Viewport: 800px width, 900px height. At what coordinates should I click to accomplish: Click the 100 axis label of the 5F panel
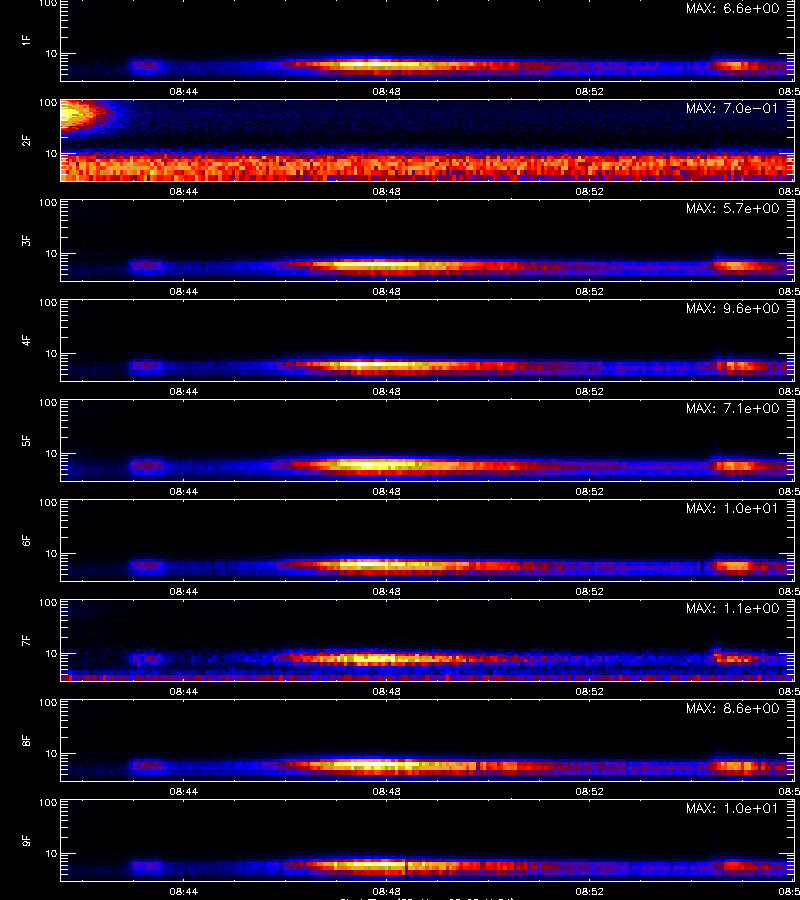point(48,403)
